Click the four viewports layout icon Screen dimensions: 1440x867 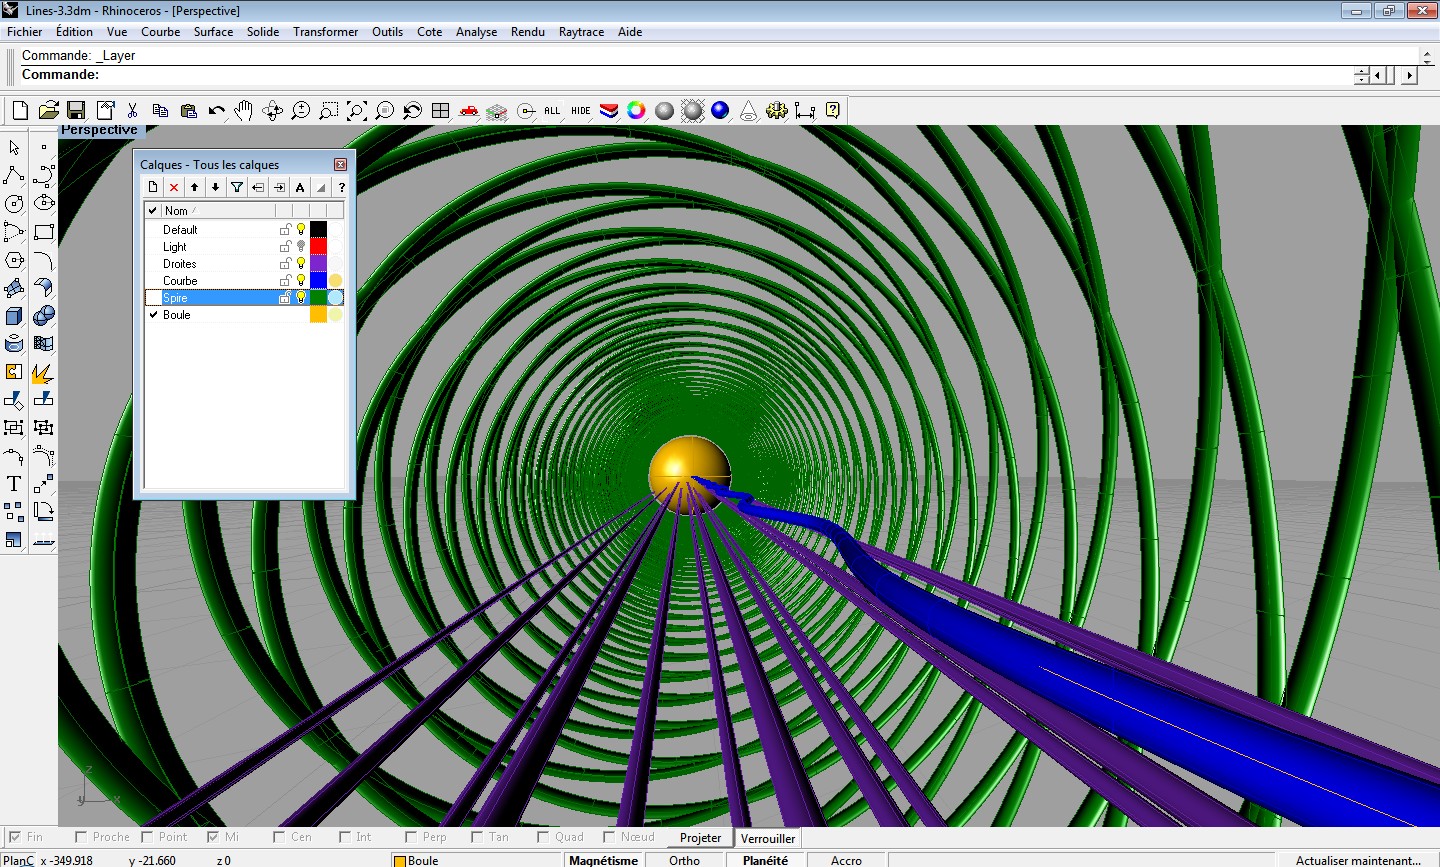(x=440, y=110)
